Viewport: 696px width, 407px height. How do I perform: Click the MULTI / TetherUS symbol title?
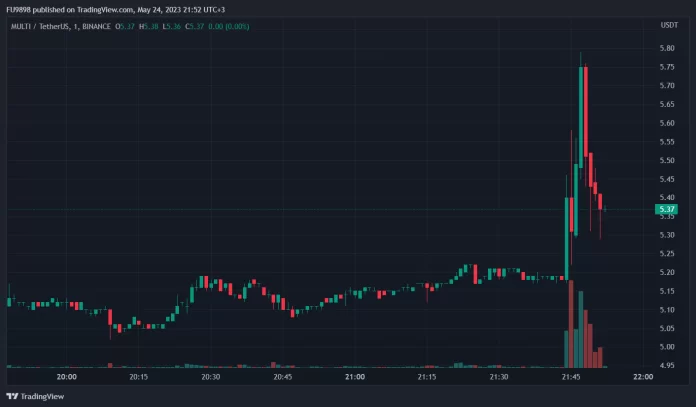pyautogui.click(x=38, y=26)
